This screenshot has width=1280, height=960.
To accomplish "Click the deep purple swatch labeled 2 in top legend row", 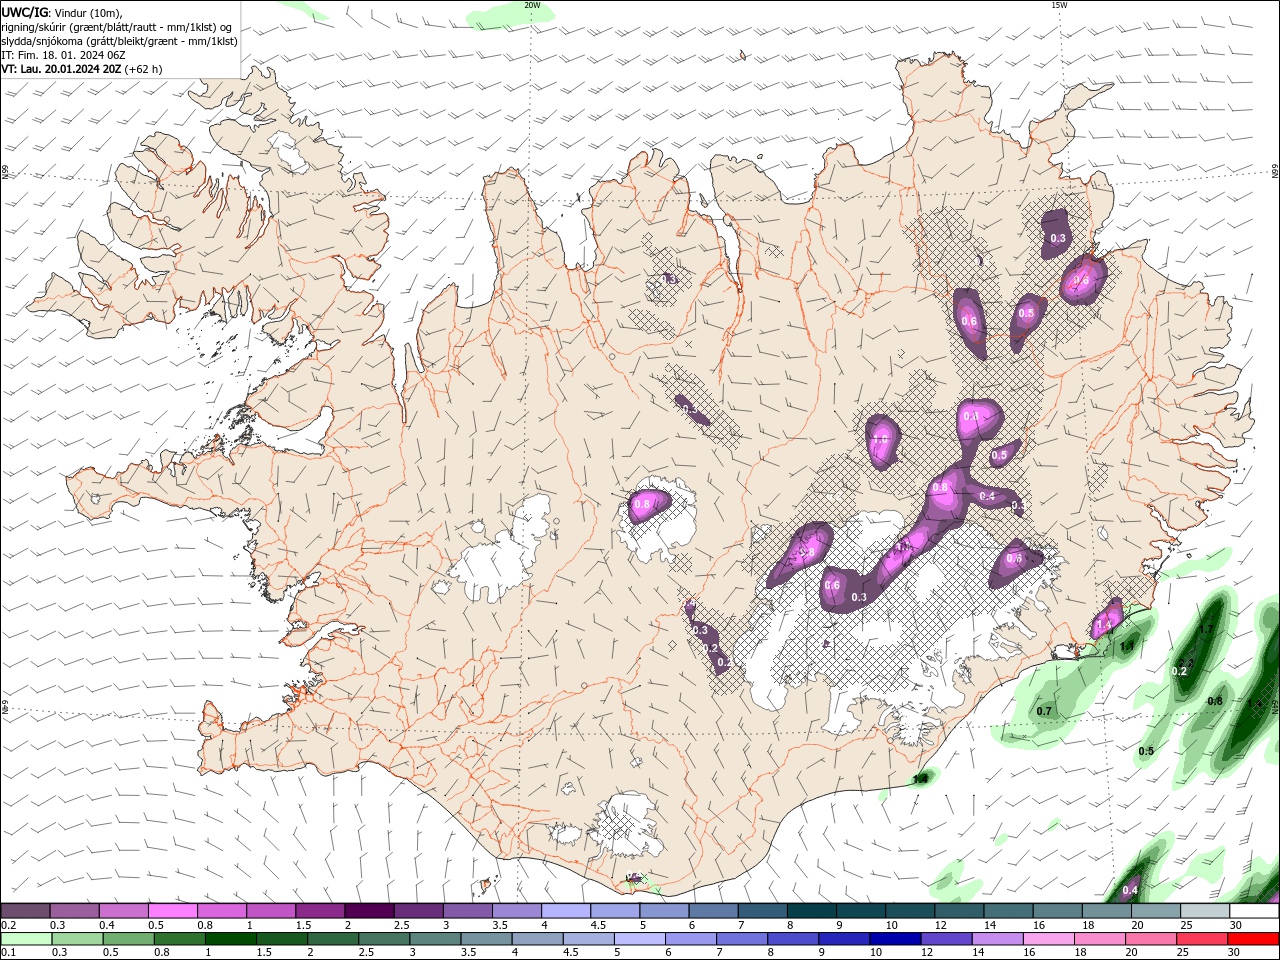I will coord(369,911).
